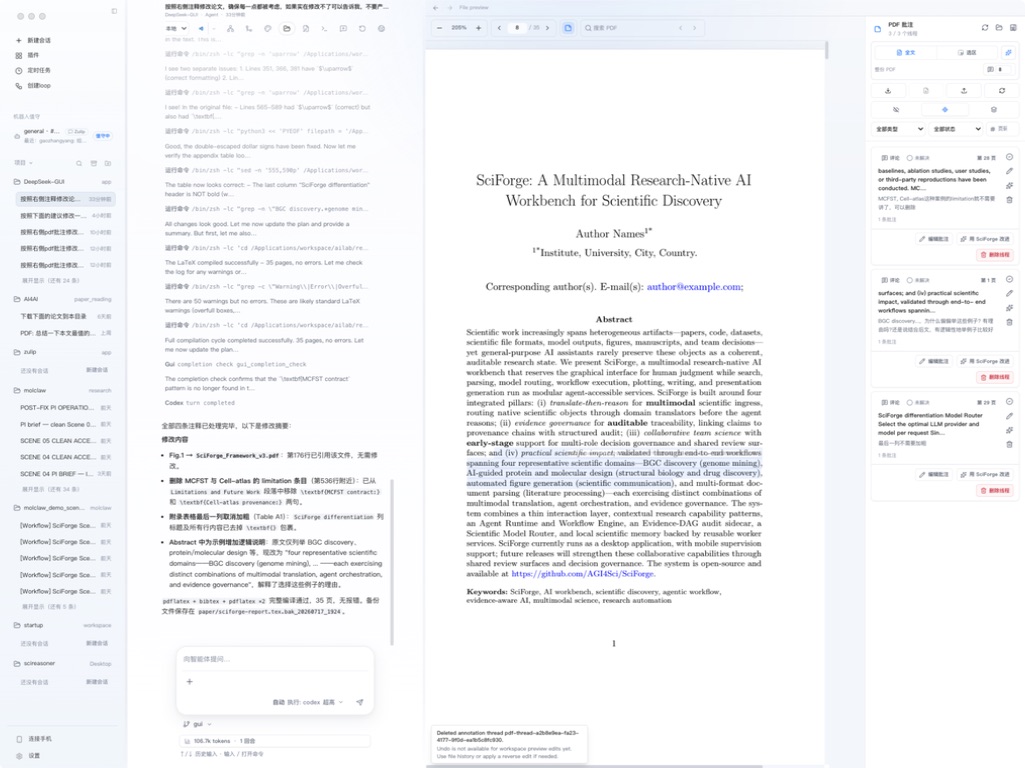Save annotations with the disk icon
This screenshot has width=1025, height=768.
point(1013,27)
